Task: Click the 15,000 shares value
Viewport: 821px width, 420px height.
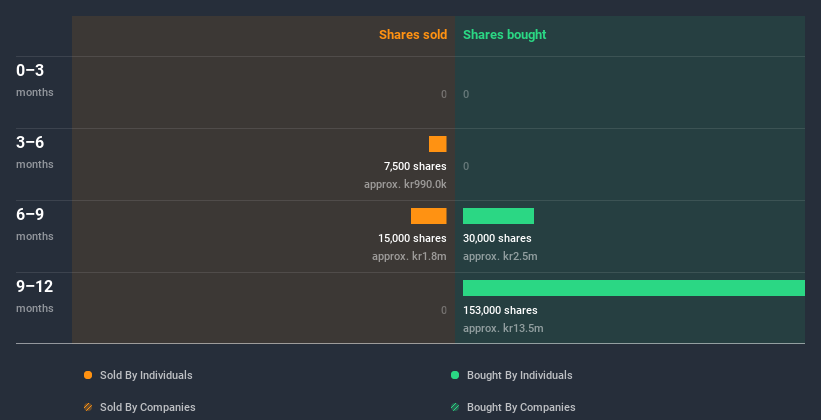Action: click(413, 238)
